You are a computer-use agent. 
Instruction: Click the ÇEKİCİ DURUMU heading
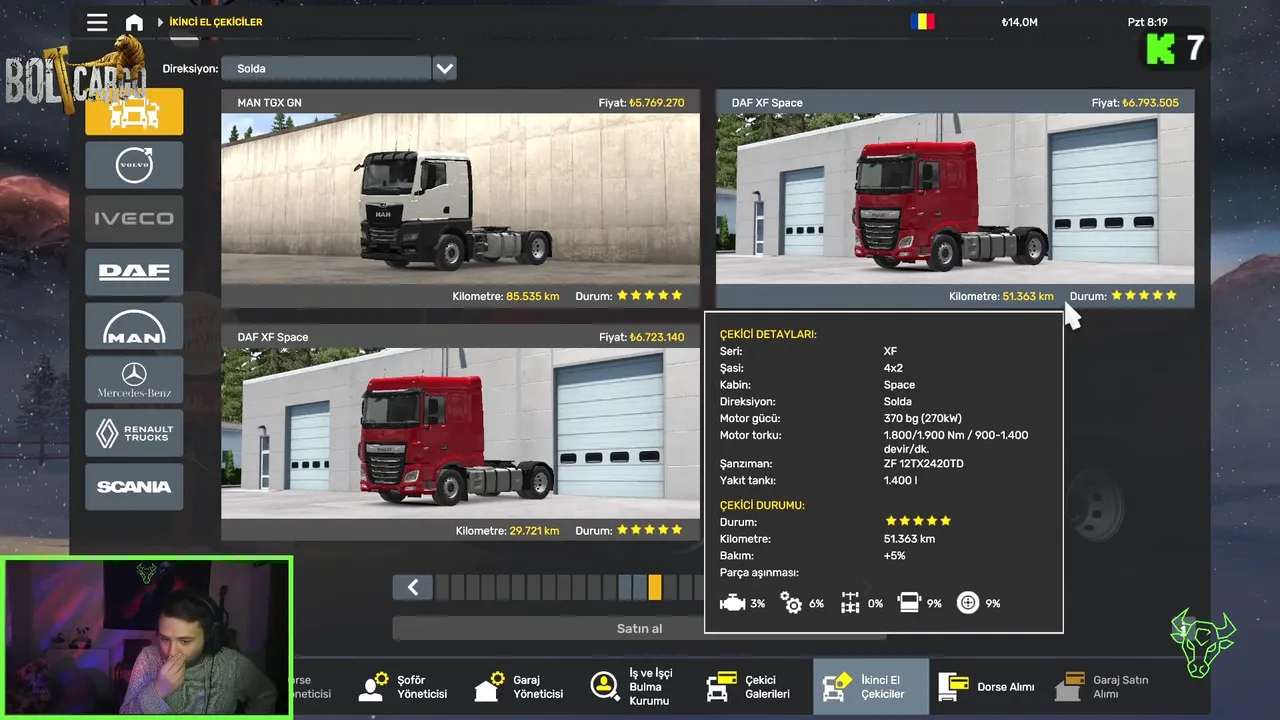pos(762,505)
